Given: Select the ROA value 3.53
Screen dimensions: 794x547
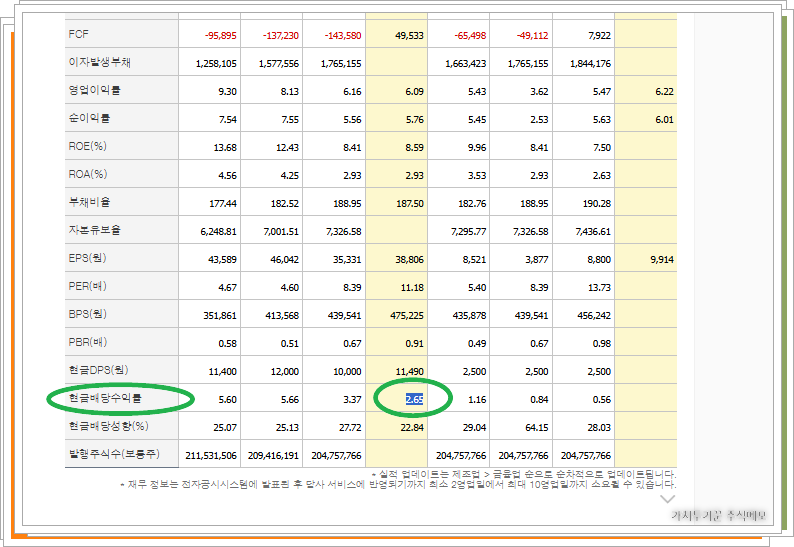Looking at the screenshot, I should coord(477,176).
